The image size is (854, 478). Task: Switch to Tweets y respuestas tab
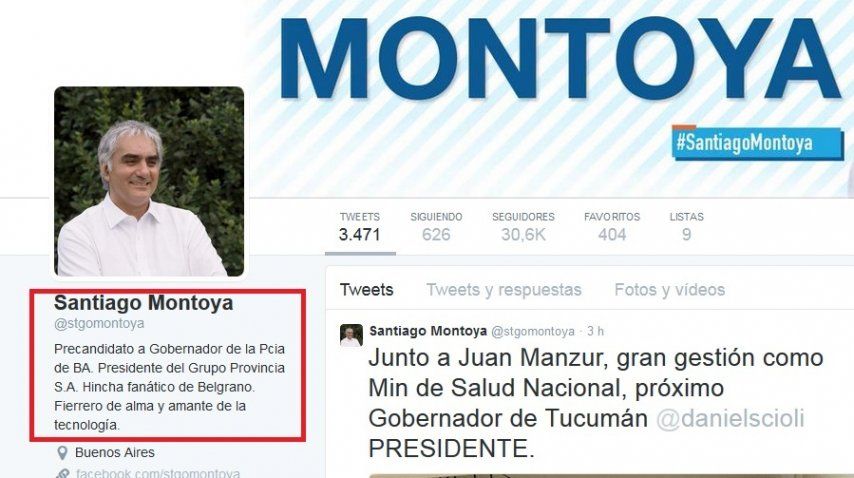pyautogui.click(x=504, y=290)
